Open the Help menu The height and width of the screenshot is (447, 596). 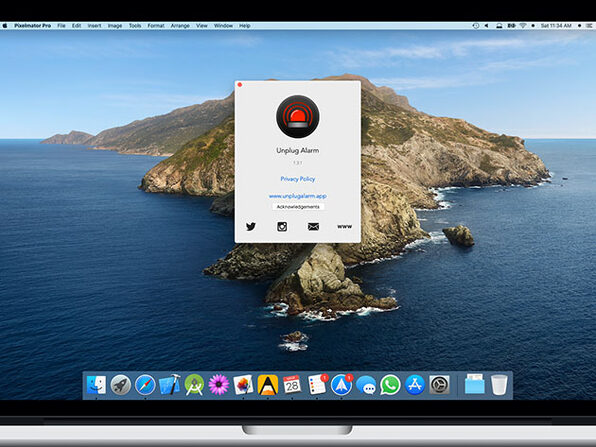pyautogui.click(x=244, y=26)
